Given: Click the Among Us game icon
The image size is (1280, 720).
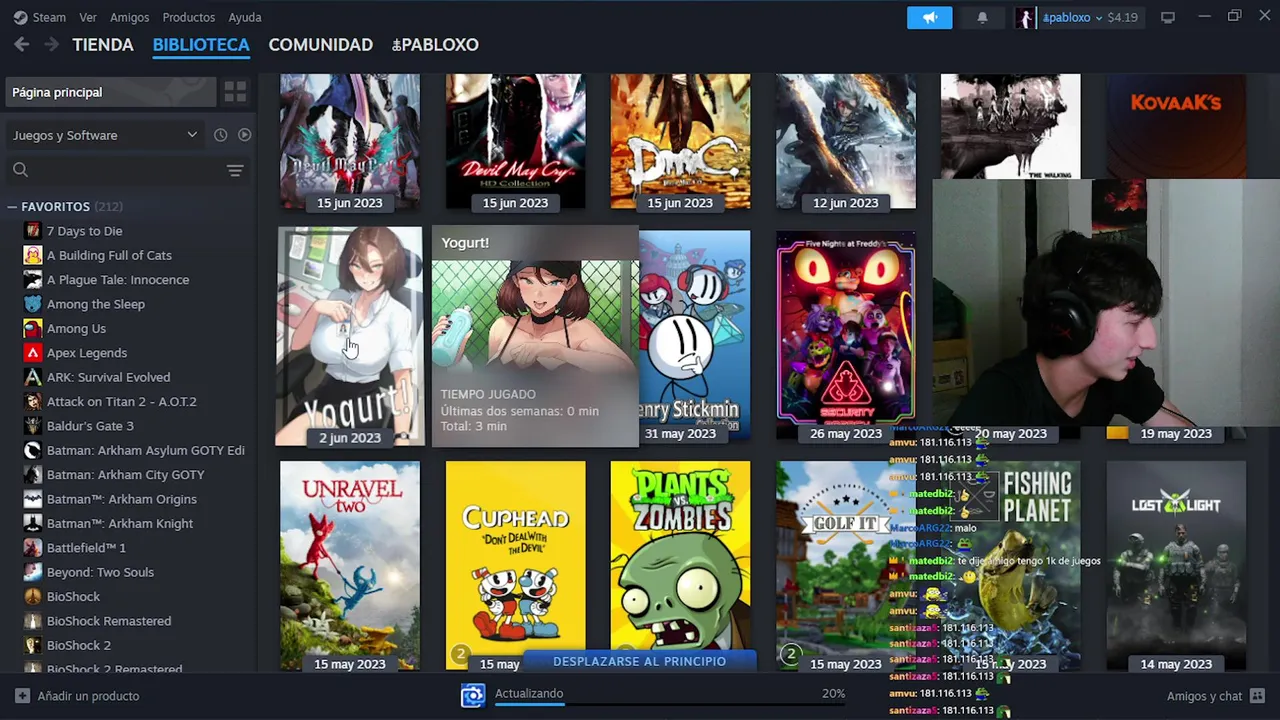Looking at the screenshot, I should [x=33, y=328].
